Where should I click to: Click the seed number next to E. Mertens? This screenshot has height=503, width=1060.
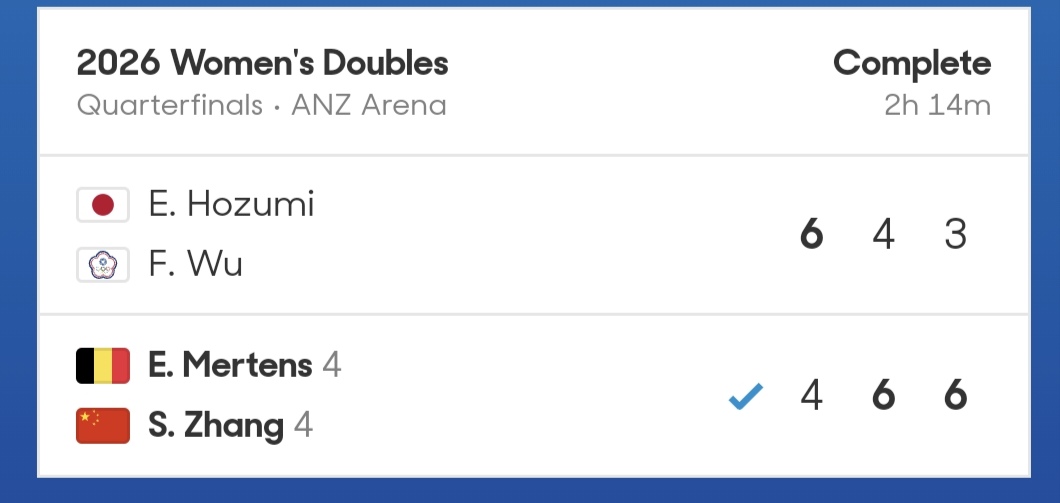(332, 366)
